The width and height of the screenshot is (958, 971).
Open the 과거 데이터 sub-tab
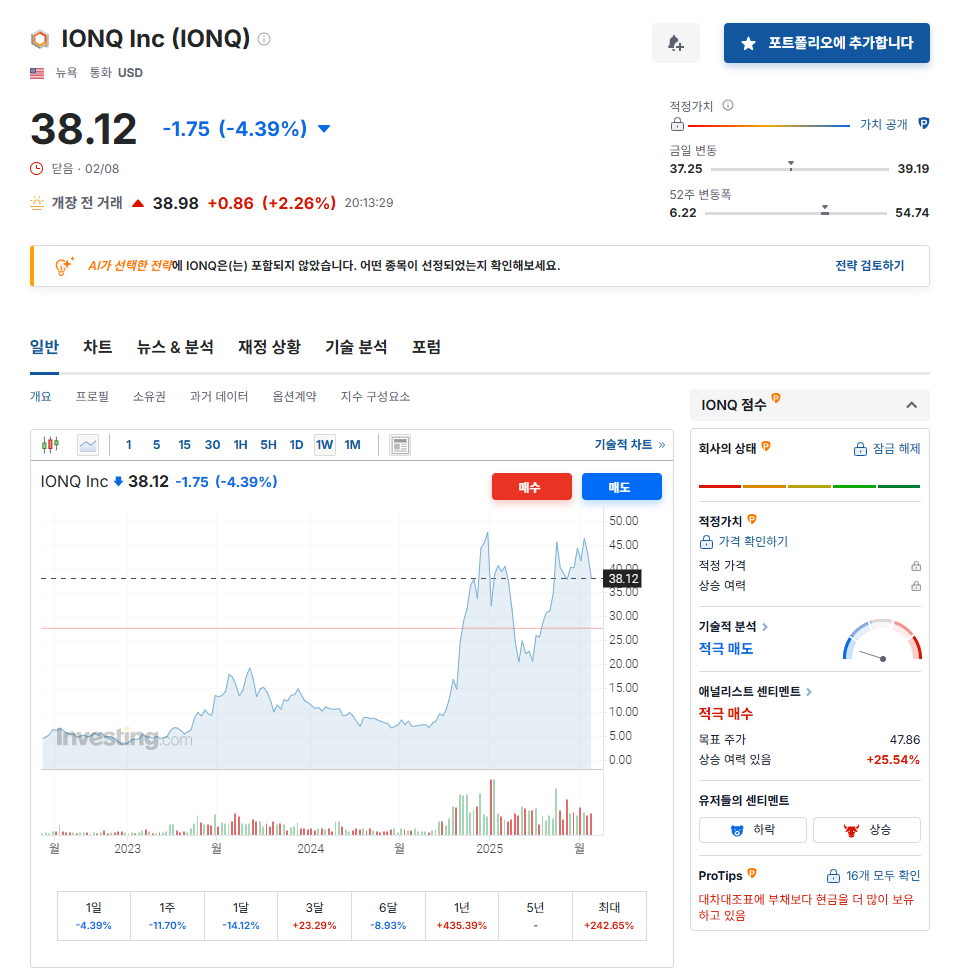tap(219, 396)
